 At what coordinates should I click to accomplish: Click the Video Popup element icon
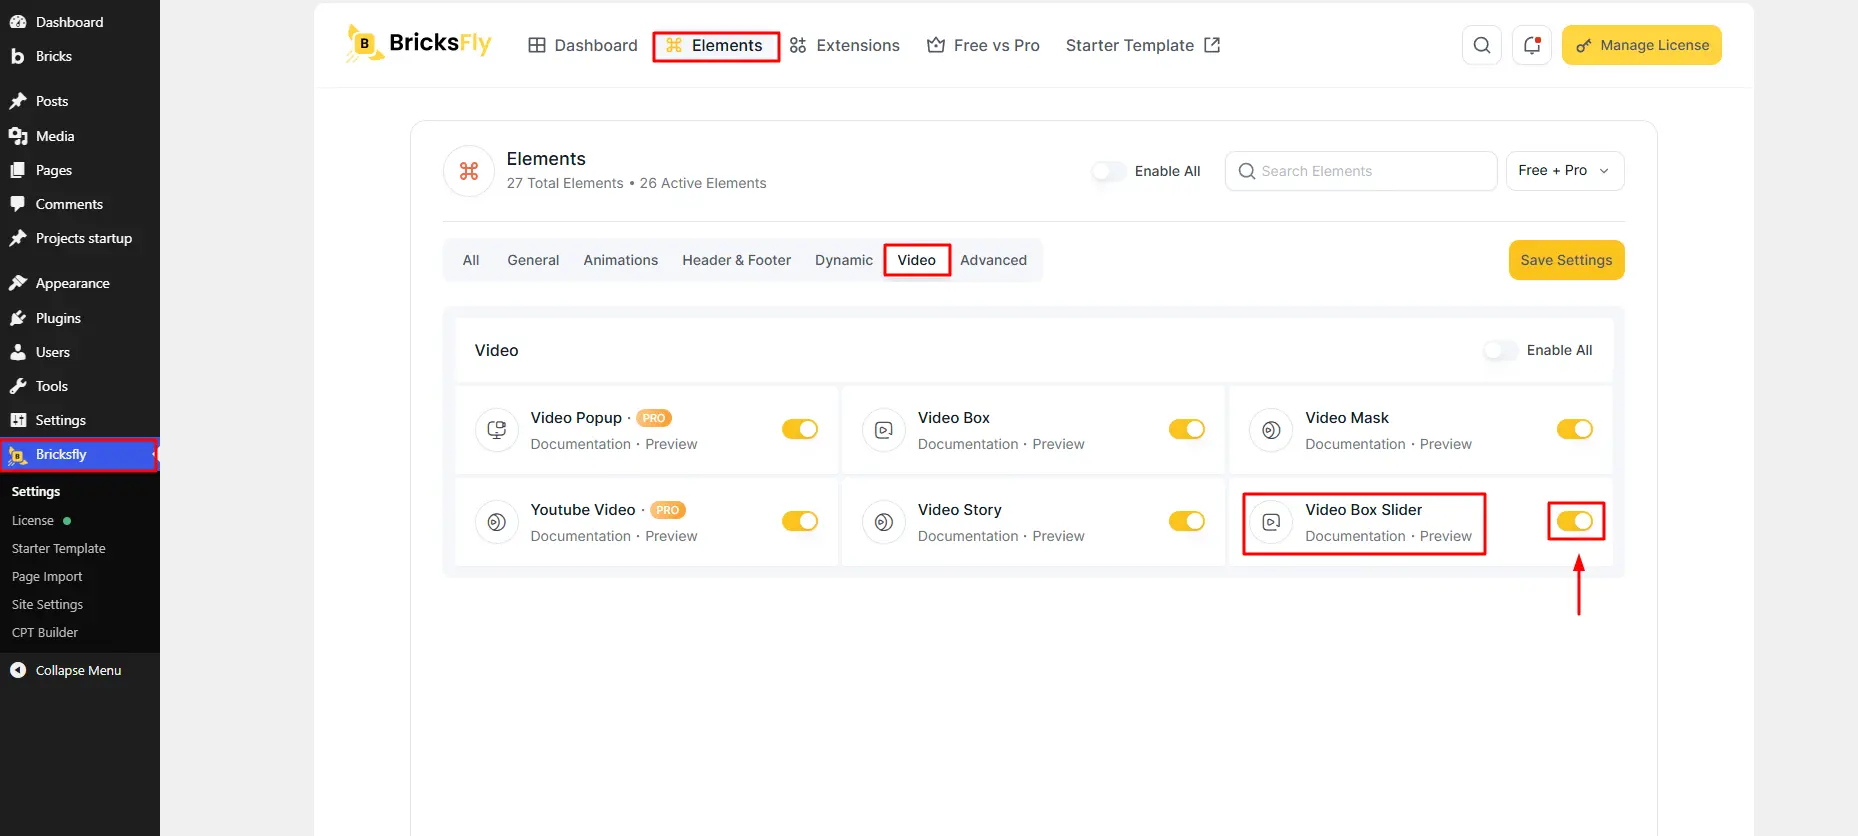tap(496, 430)
